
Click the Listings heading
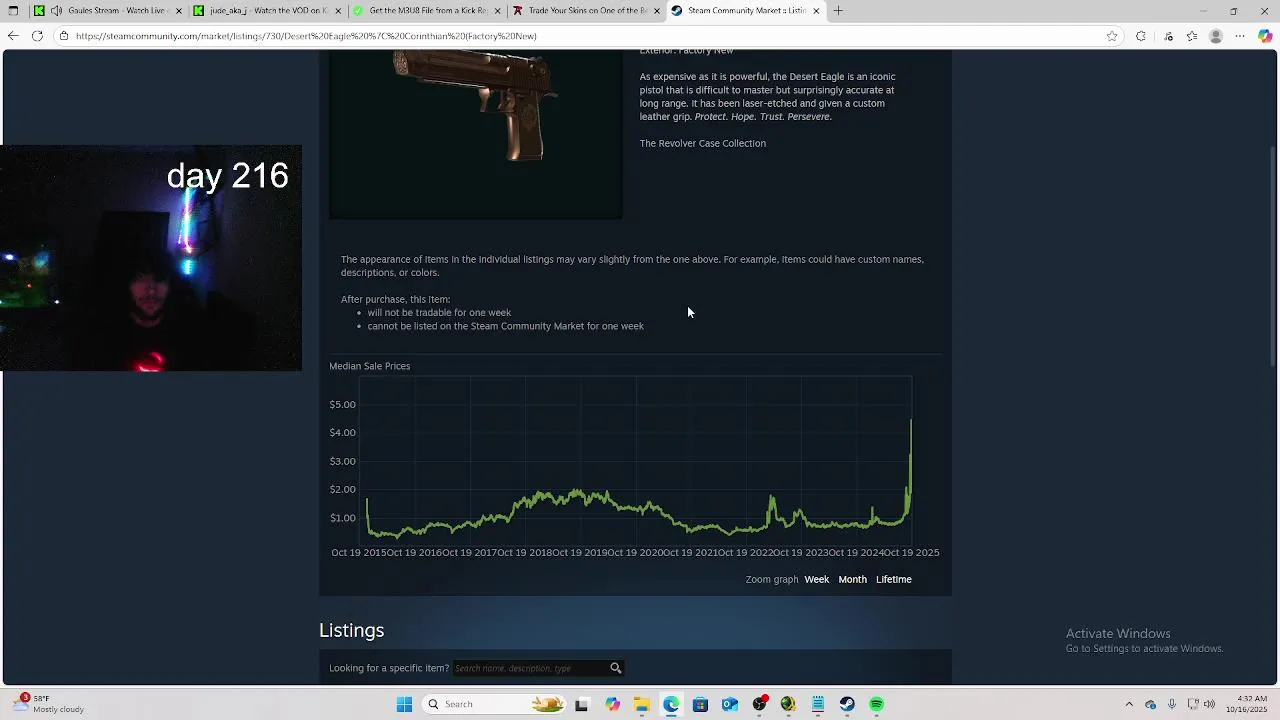tap(352, 630)
